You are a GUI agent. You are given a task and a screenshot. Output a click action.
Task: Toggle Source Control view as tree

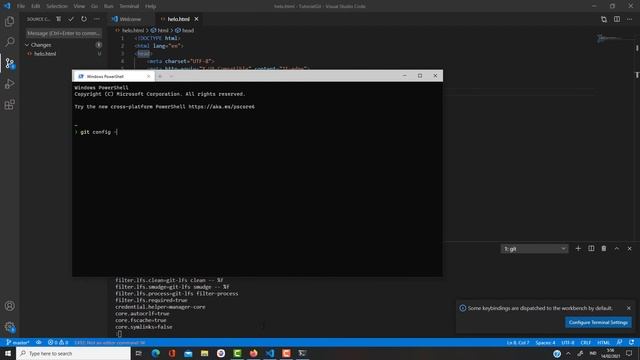[x=58, y=19]
